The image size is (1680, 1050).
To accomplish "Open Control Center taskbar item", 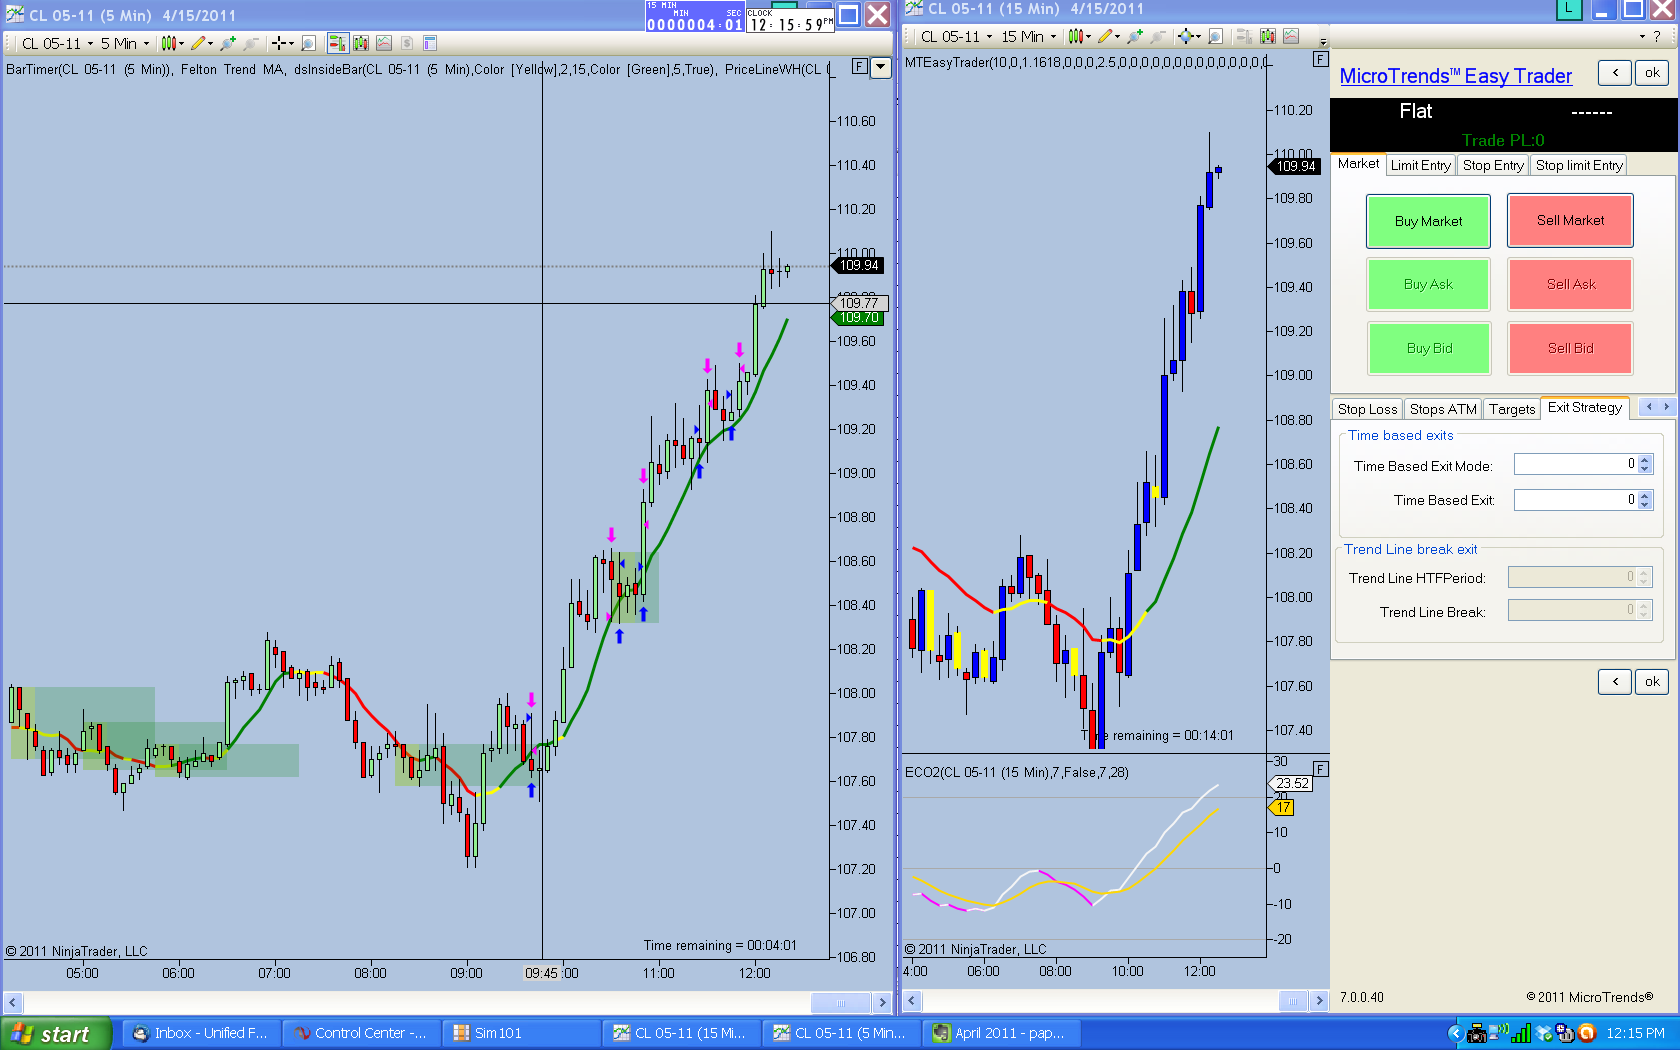I will (x=360, y=1033).
